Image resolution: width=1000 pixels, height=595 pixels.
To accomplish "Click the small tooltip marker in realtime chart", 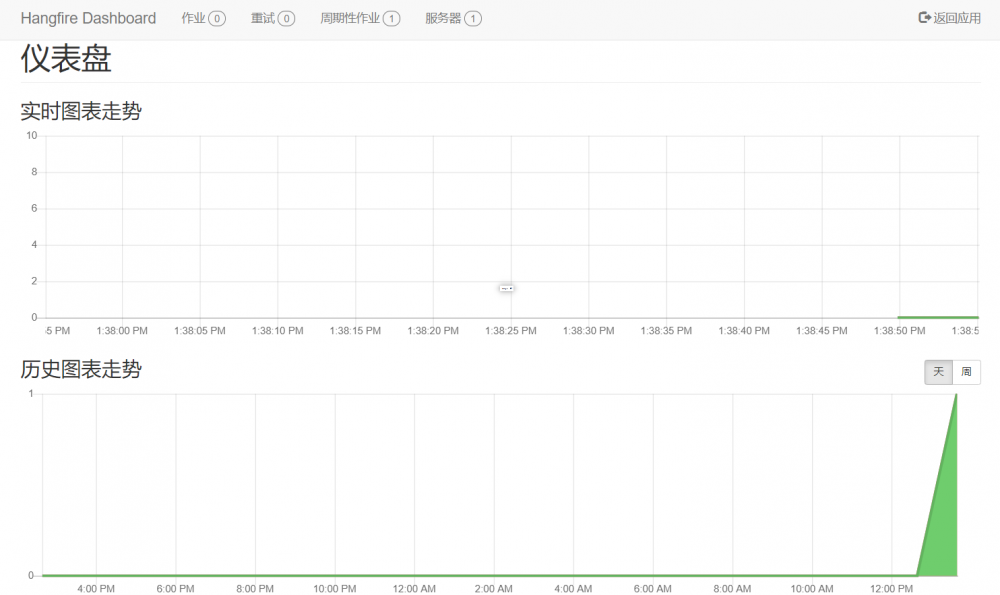I will coord(506,288).
